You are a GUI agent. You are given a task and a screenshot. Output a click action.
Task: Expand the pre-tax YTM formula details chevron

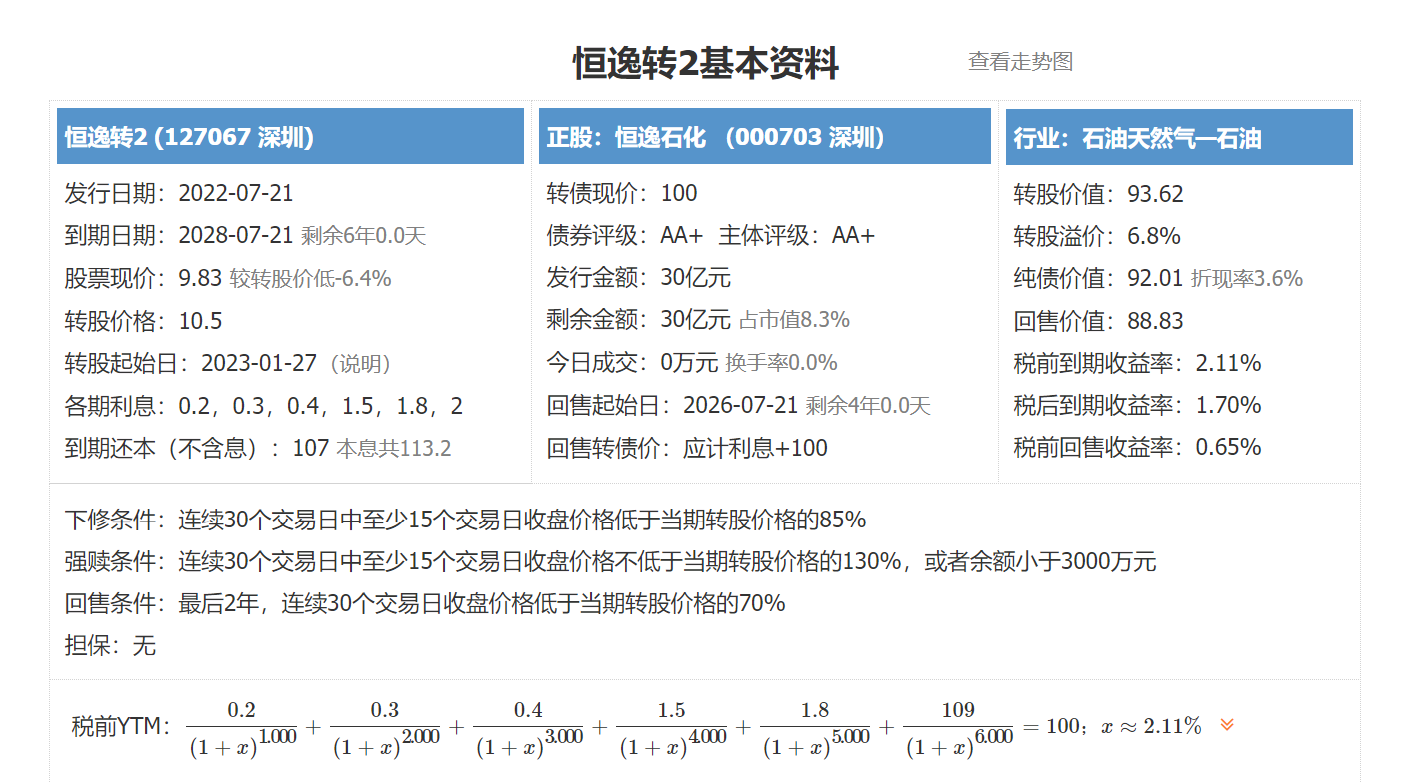coord(1227,725)
